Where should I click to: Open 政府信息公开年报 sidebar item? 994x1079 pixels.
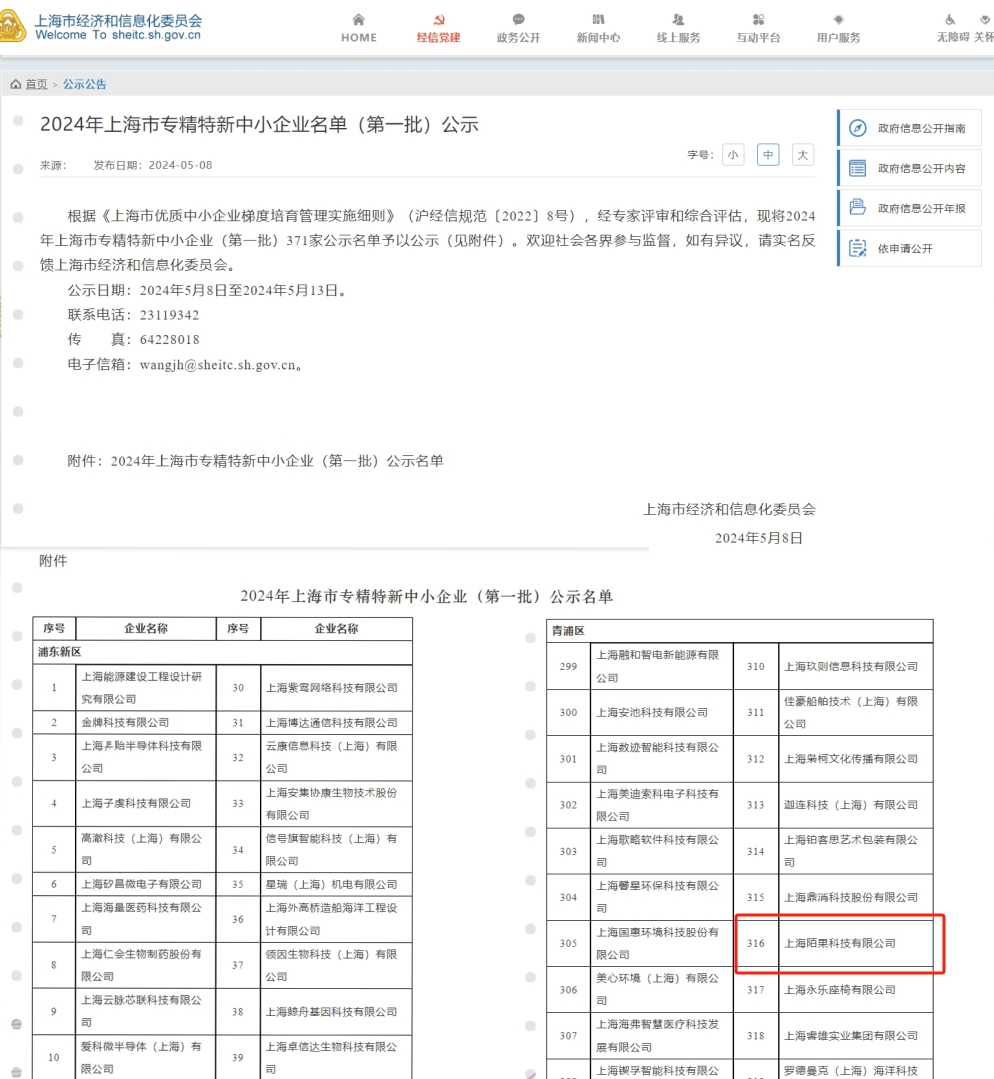[909, 208]
